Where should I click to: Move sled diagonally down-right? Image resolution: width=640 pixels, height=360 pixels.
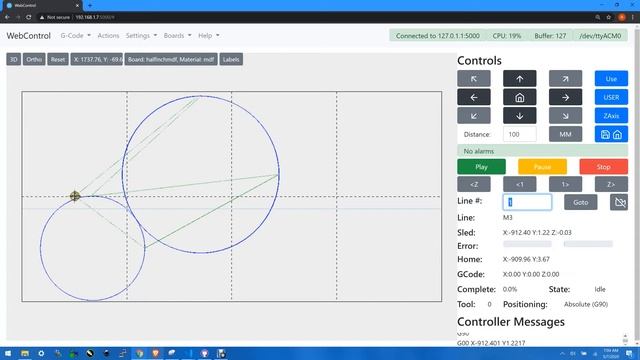pyautogui.click(x=565, y=116)
